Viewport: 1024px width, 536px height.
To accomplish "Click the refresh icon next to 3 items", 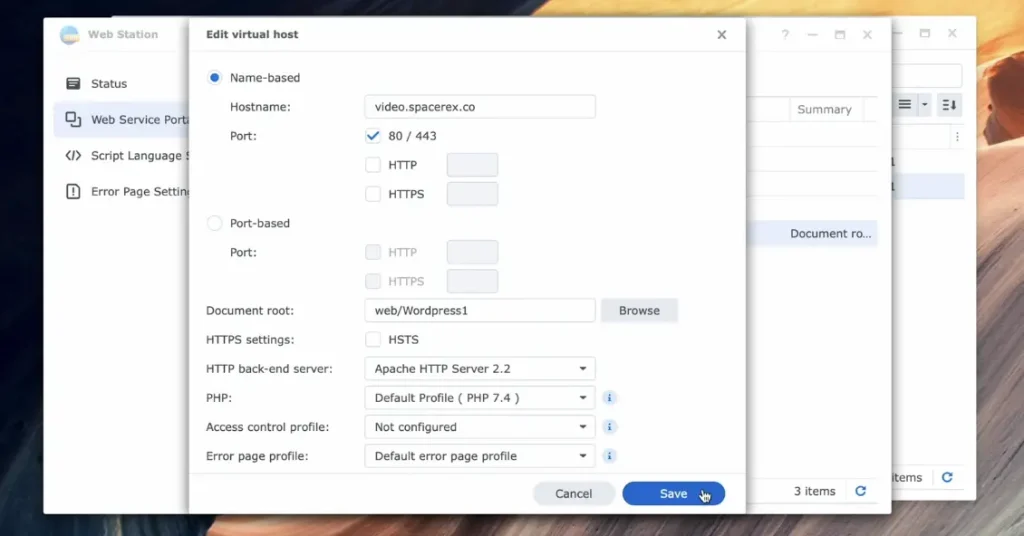I will pos(860,491).
